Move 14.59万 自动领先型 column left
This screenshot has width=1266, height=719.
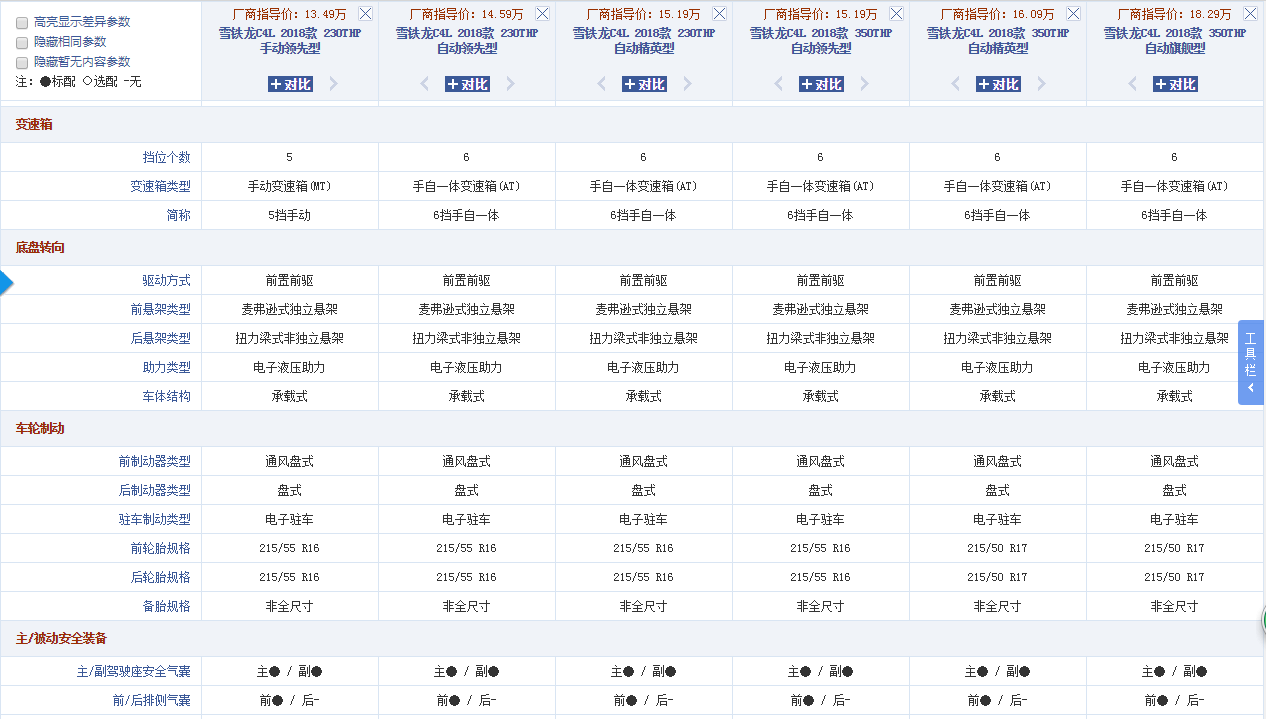pyautogui.click(x=424, y=84)
